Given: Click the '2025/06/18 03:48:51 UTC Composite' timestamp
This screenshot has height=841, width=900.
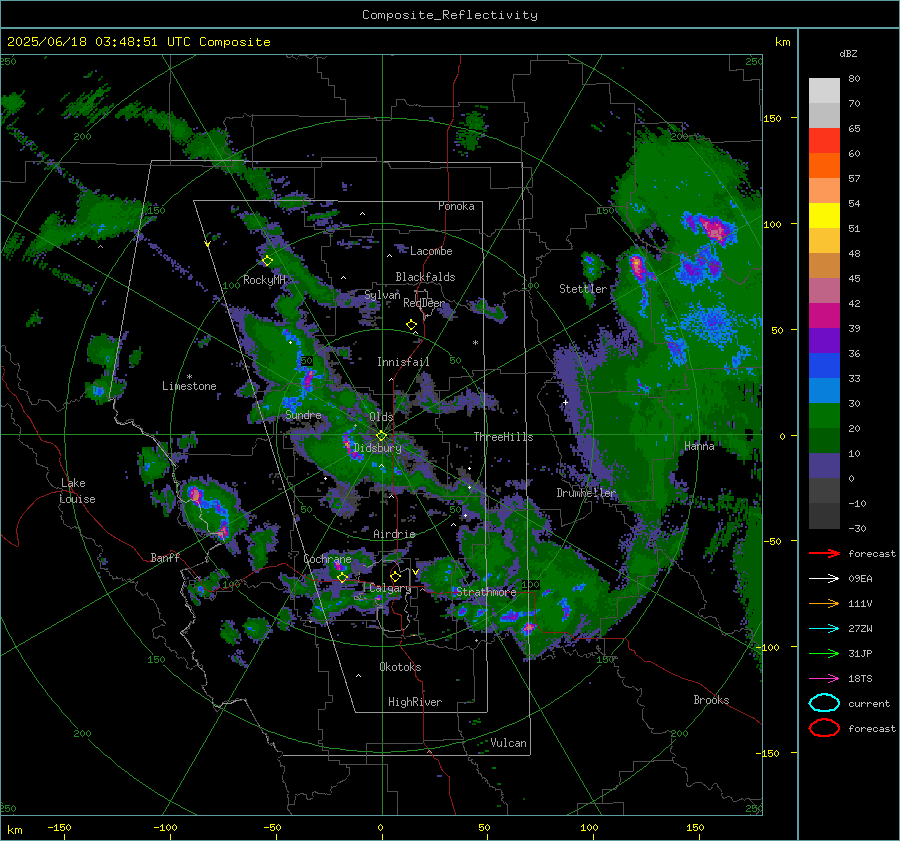Looking at the screenshot, I should pyautogui.click(x=138, y=42).
